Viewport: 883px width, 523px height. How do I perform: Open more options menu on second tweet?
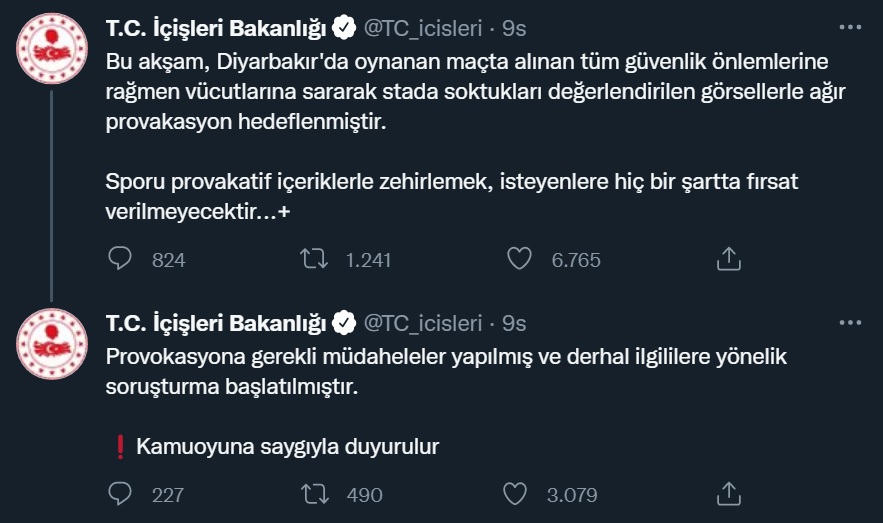click(850, 323)
